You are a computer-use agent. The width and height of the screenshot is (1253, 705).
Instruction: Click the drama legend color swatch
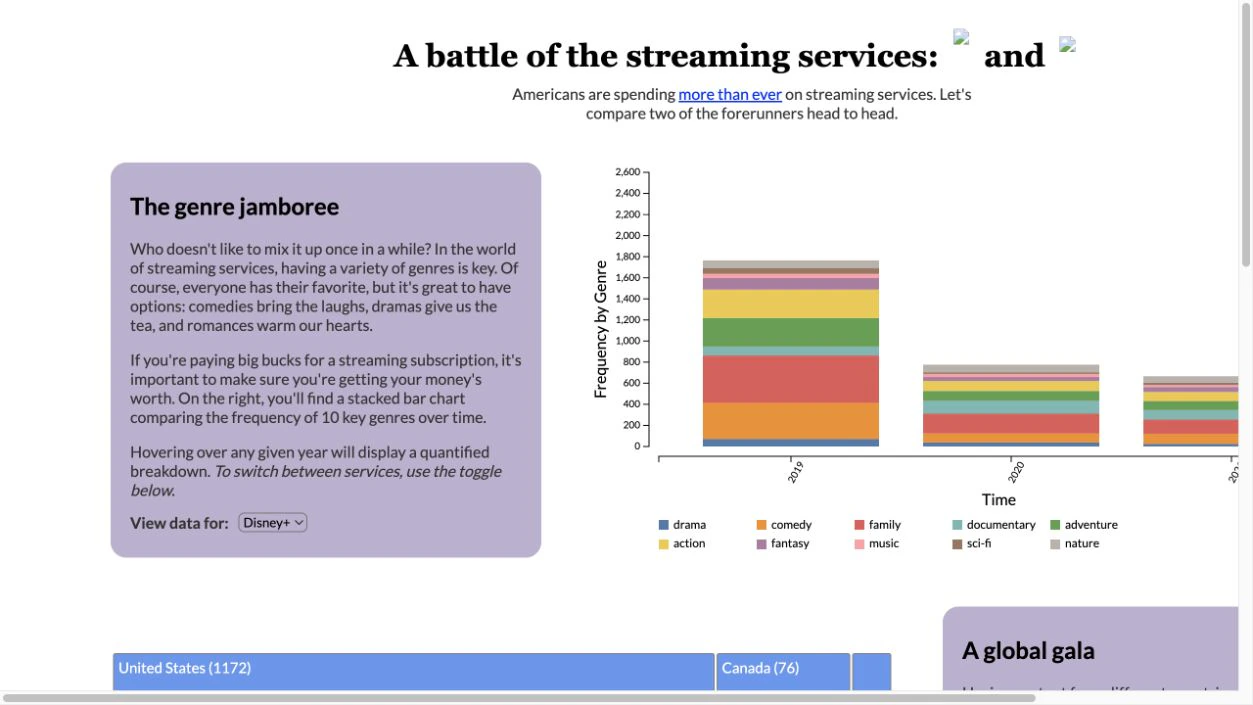click(x=664, y=525)
